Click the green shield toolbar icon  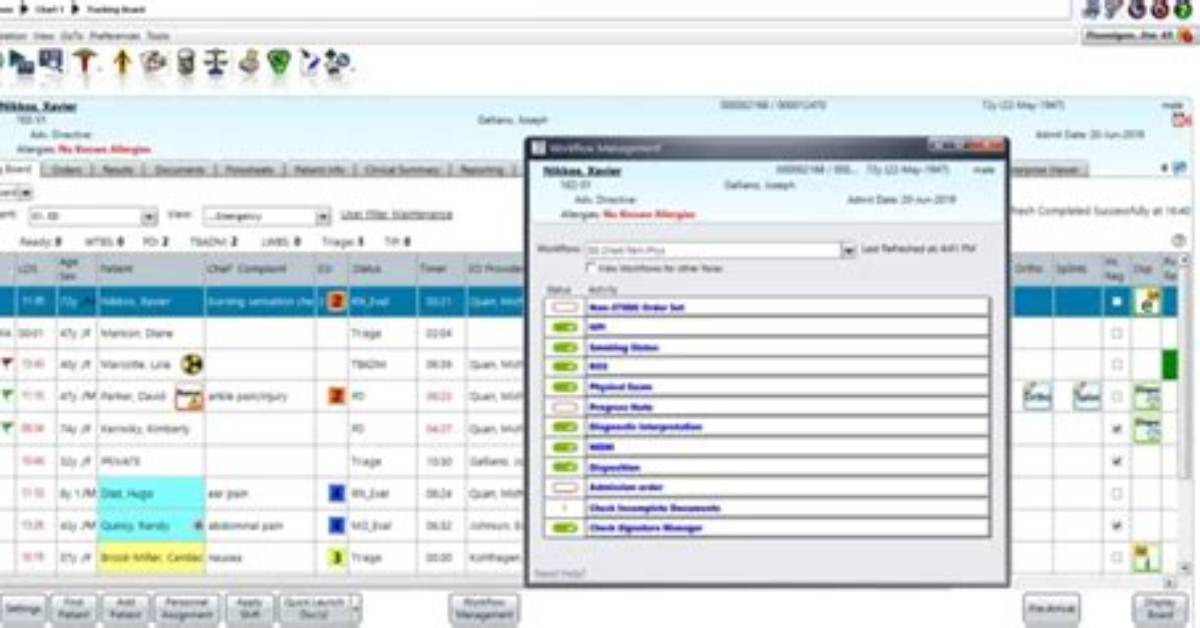pyautogui.click(x=279, y=62)
